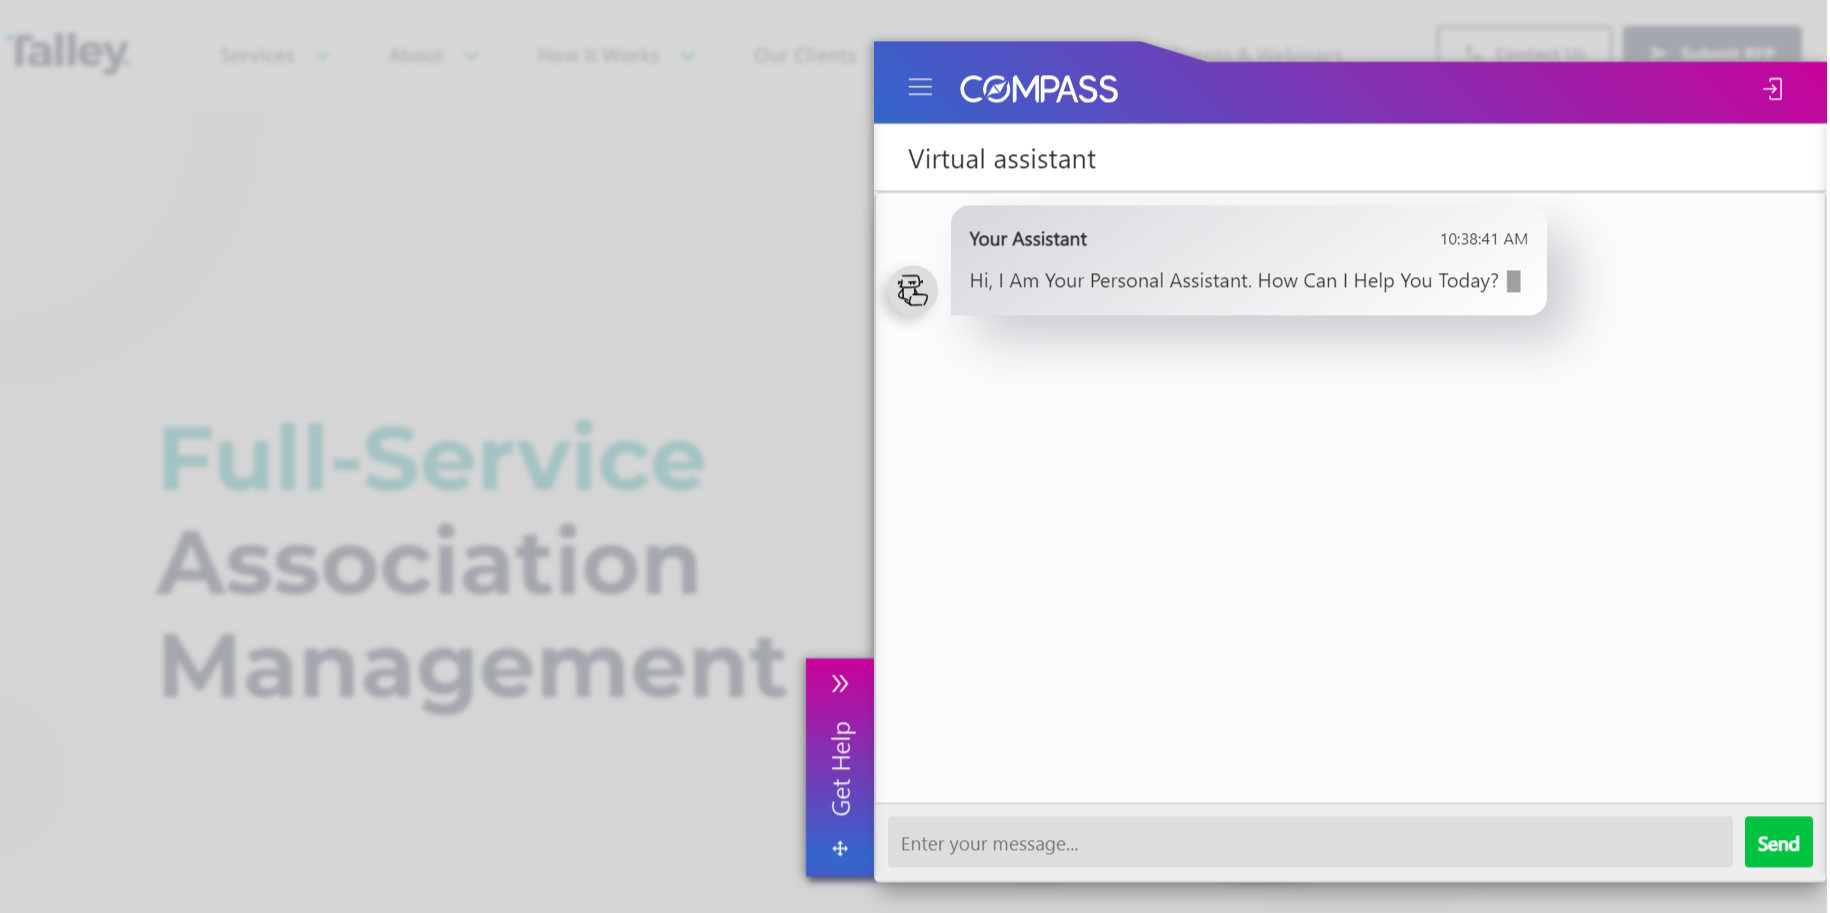Screen dimensions: 1830x913
Task: Click the 10:38:41 AM timestamp
Action: pos(1483,239)
